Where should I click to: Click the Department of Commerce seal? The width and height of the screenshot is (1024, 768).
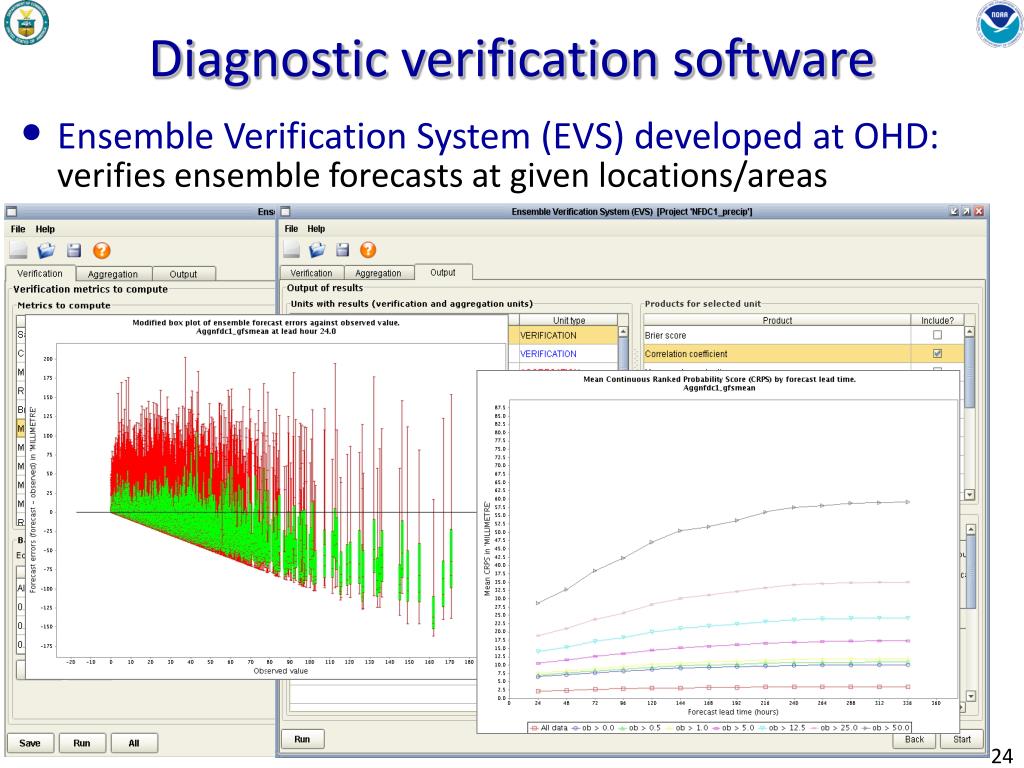coord(26,23)
